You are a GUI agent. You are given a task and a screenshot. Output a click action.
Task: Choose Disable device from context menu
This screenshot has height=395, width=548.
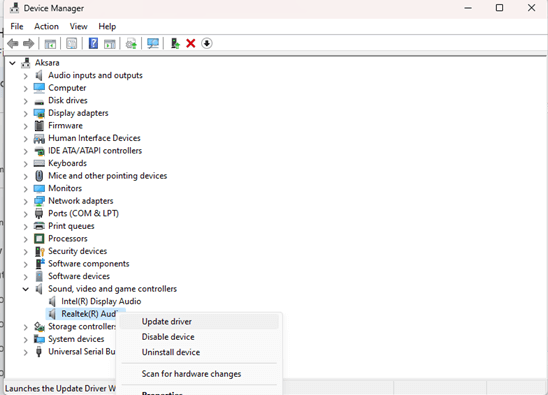tap(199, 337)
